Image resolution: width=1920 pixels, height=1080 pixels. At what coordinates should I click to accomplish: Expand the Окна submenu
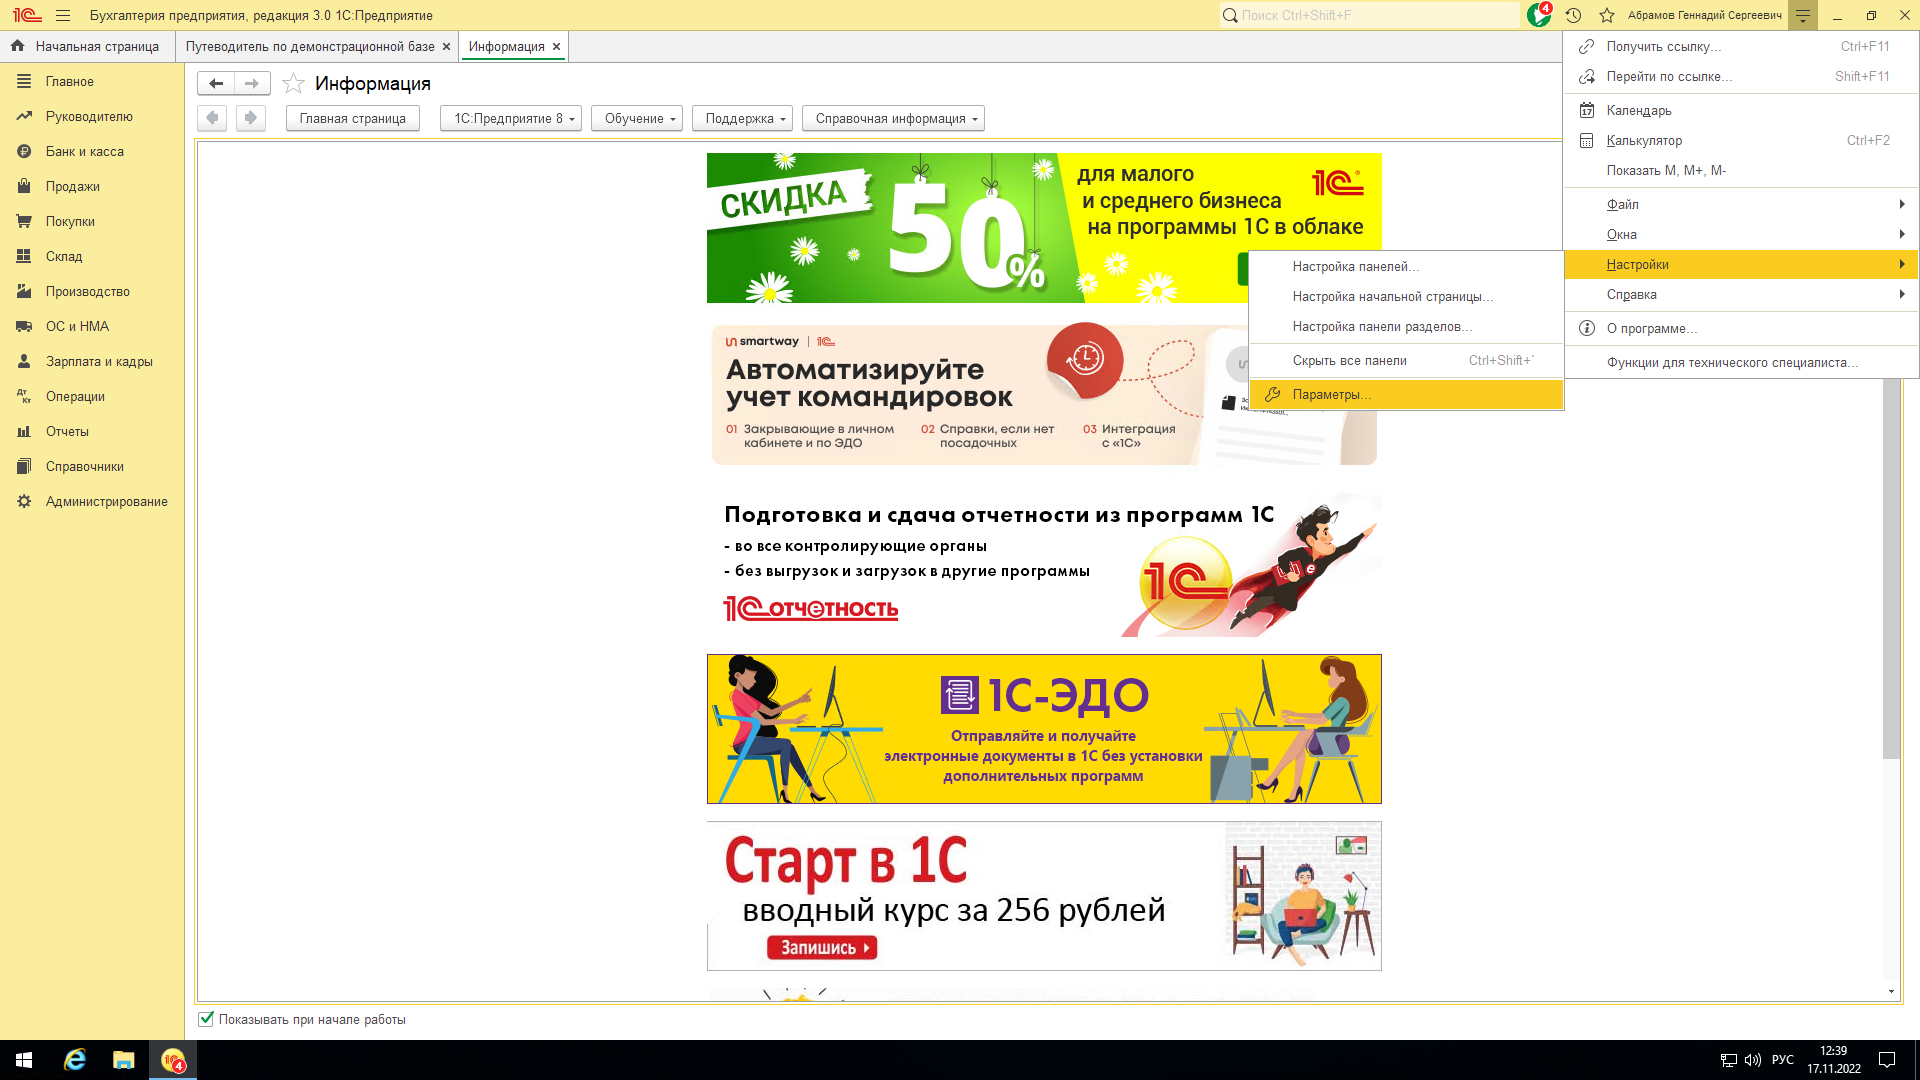click(1741, 235)
